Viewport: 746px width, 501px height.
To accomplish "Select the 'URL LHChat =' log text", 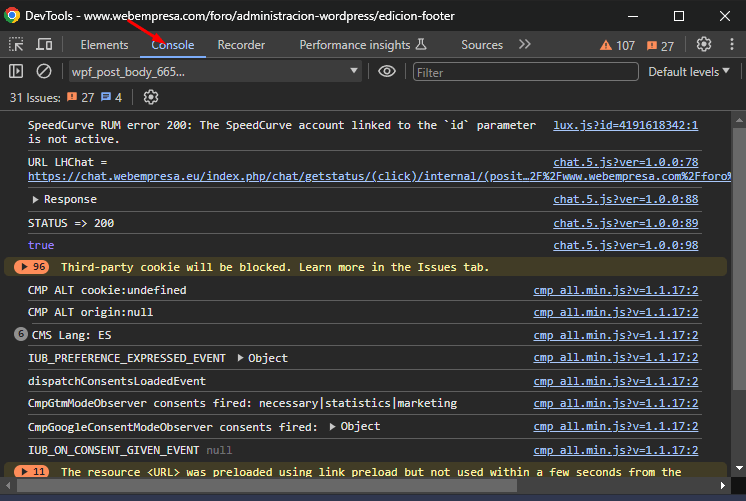I will (x=68, y=162).
